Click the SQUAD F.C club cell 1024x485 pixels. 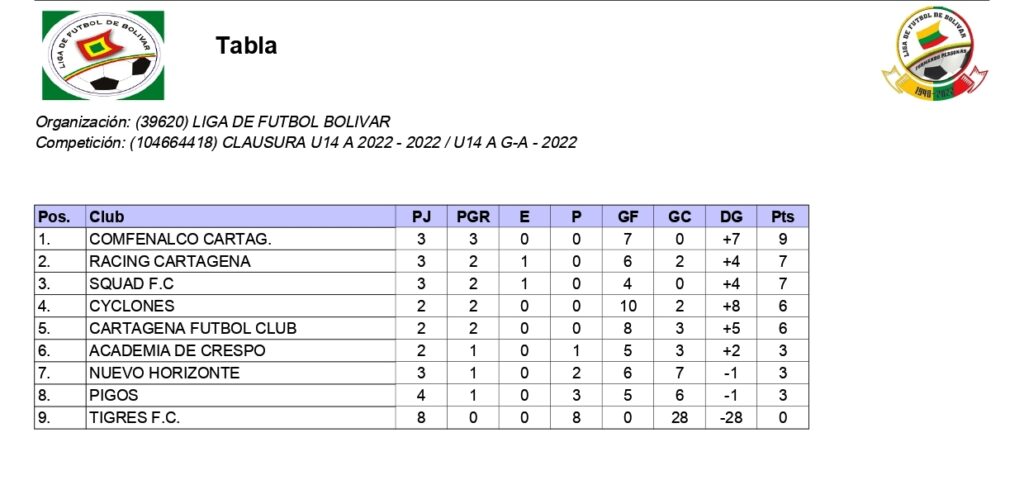[131, 284]
